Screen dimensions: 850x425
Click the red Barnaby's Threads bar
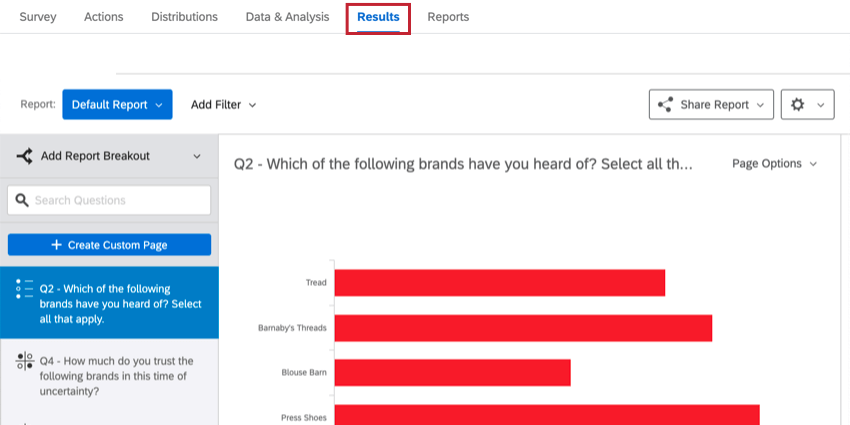coord(523,328)
